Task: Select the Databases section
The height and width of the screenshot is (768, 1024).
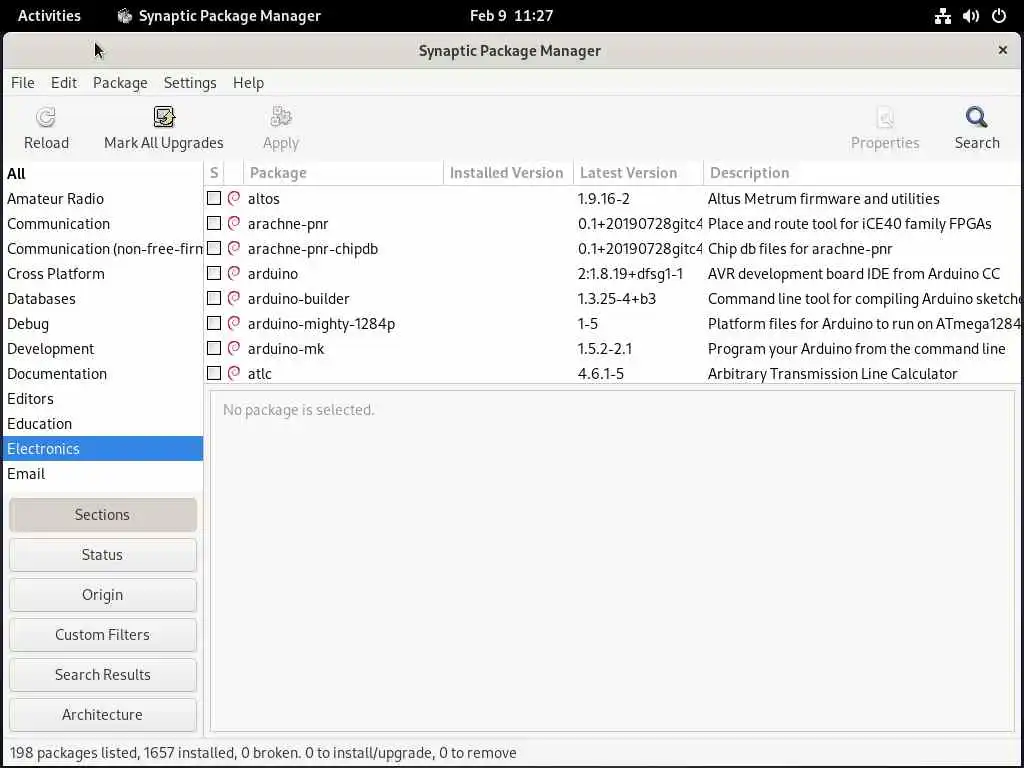Action: [103, 298]
